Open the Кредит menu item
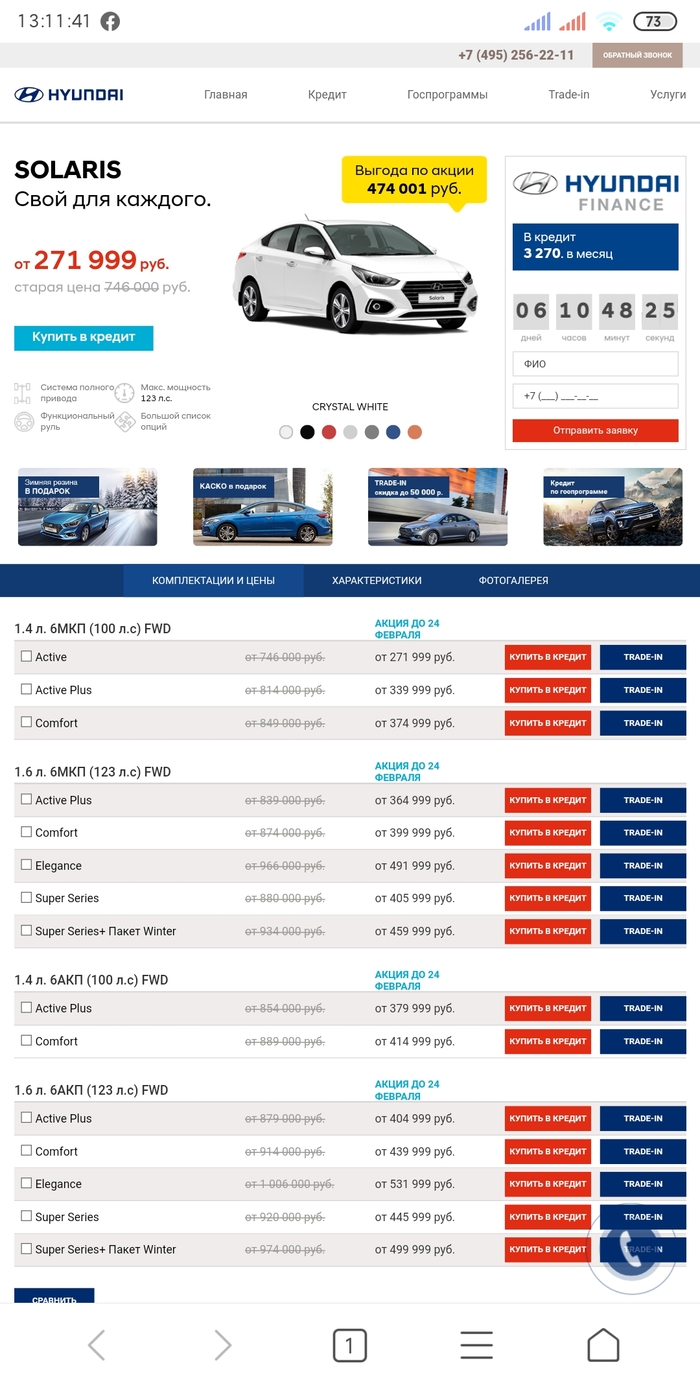 (327, 95)
